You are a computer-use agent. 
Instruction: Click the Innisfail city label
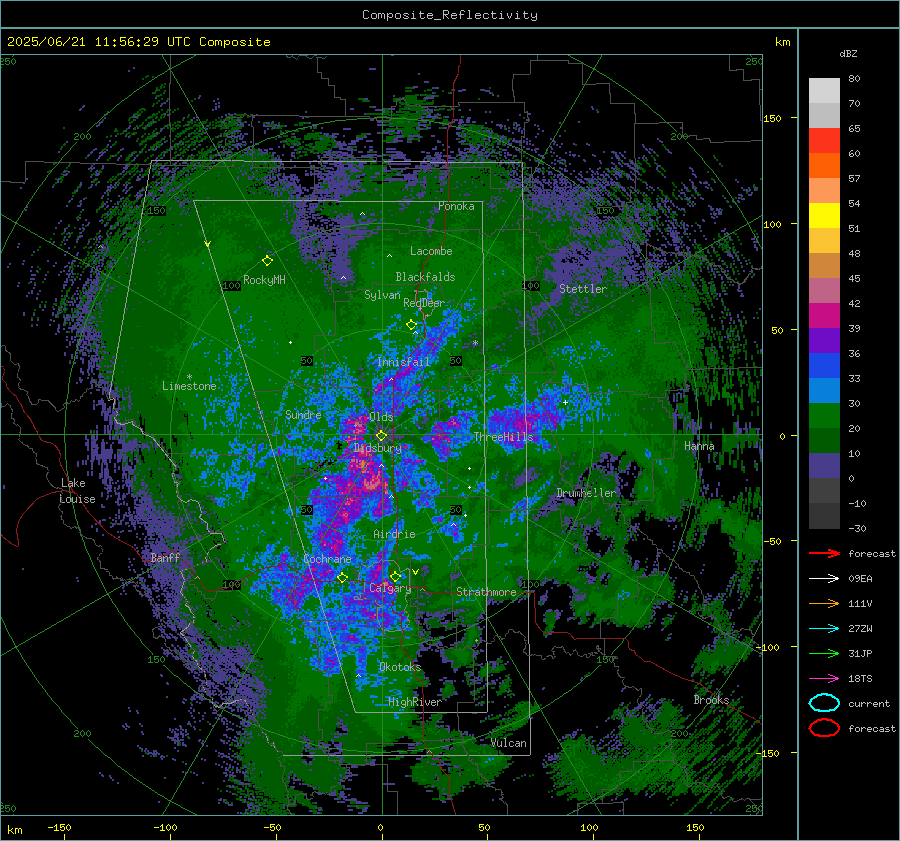pyautogui.click(x=404, y=362)
